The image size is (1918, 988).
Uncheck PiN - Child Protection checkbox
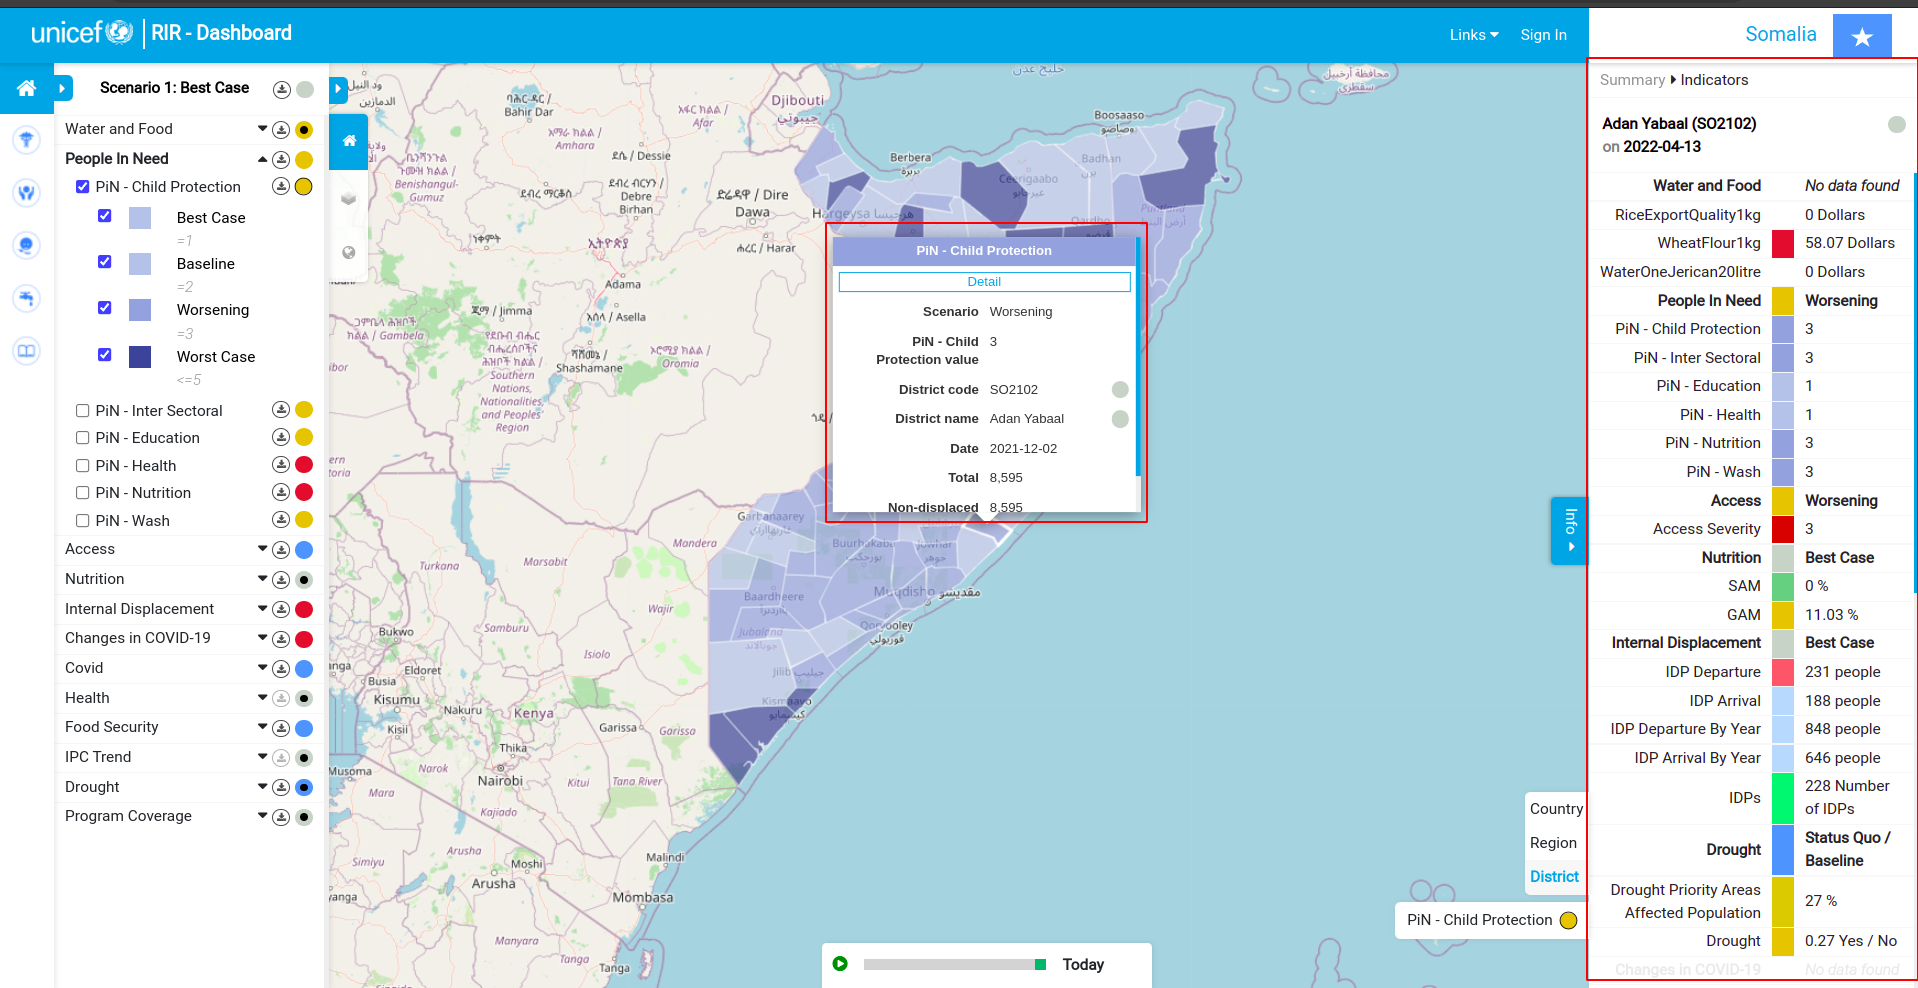click(83, 187)
